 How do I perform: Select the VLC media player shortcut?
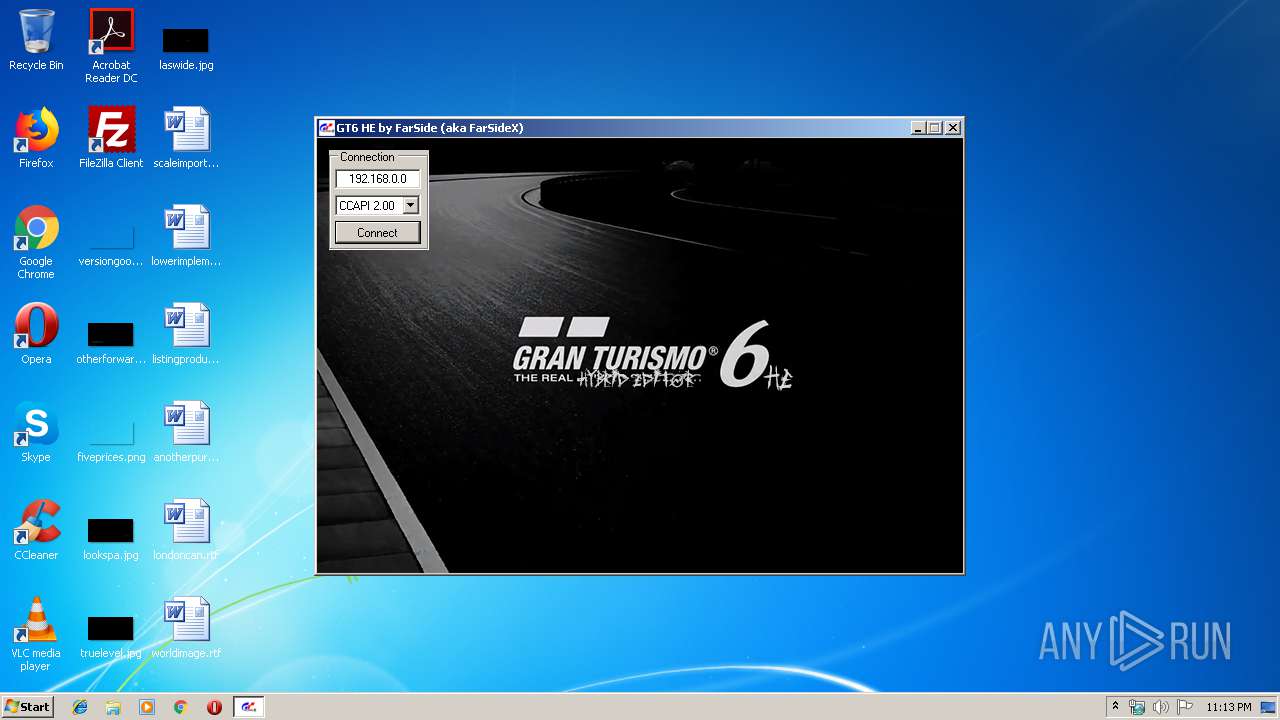coord(36,634)
